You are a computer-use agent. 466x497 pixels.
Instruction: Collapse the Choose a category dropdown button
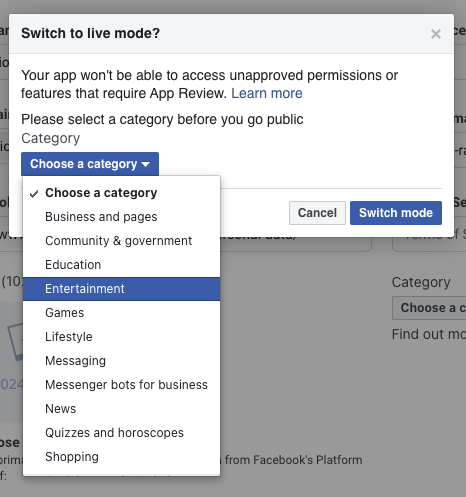tap(90, 164)
